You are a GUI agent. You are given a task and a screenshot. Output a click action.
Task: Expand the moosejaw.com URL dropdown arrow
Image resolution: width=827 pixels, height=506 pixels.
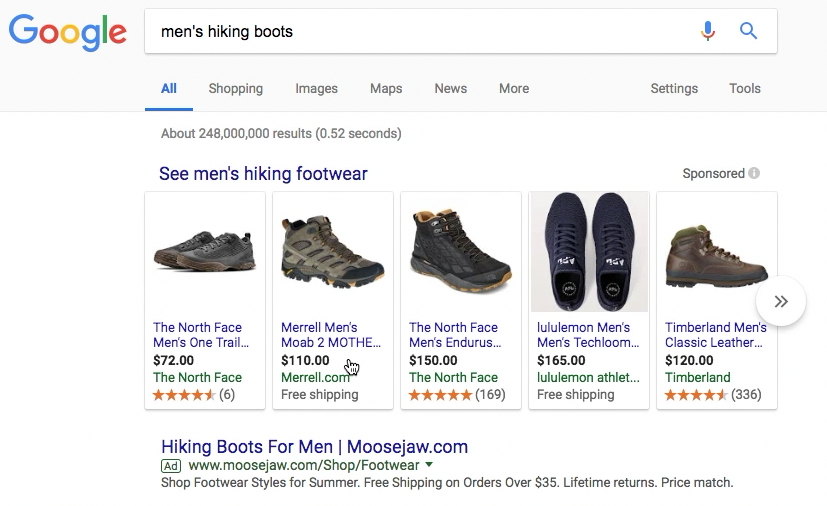tap(429, 465)
